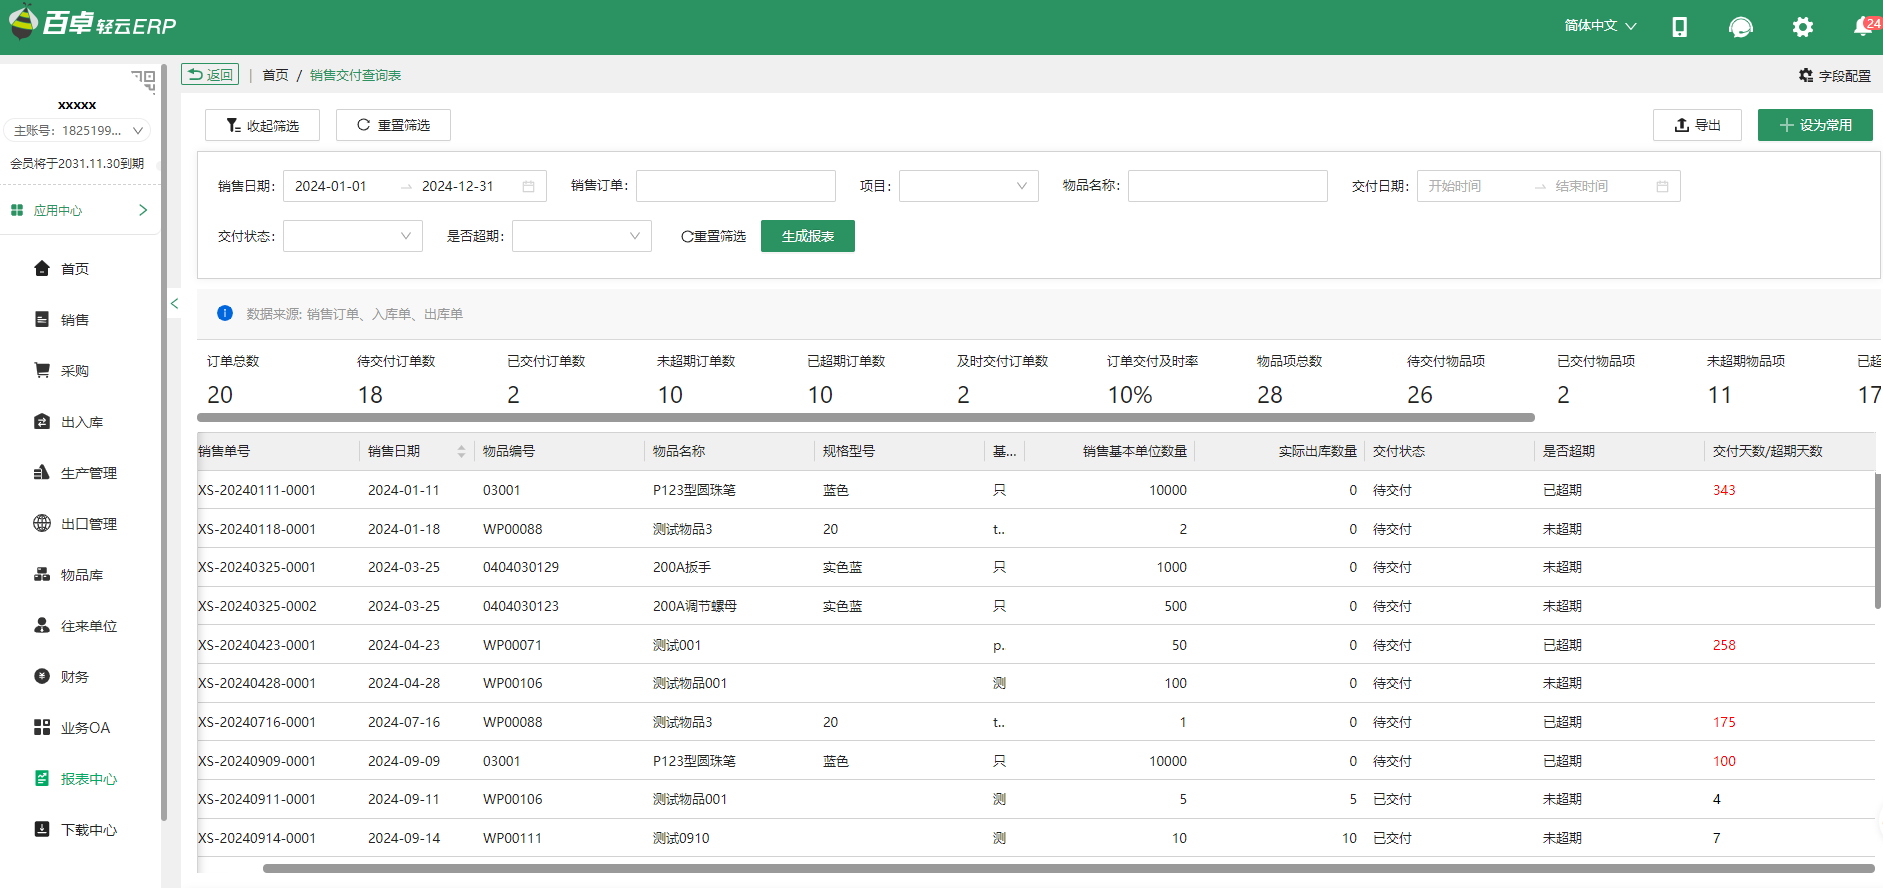Image resolution: width=1883 pixels, height=888 pixels.
Task: Open the 是否超期 dropdown
Action: coord(581,236)
